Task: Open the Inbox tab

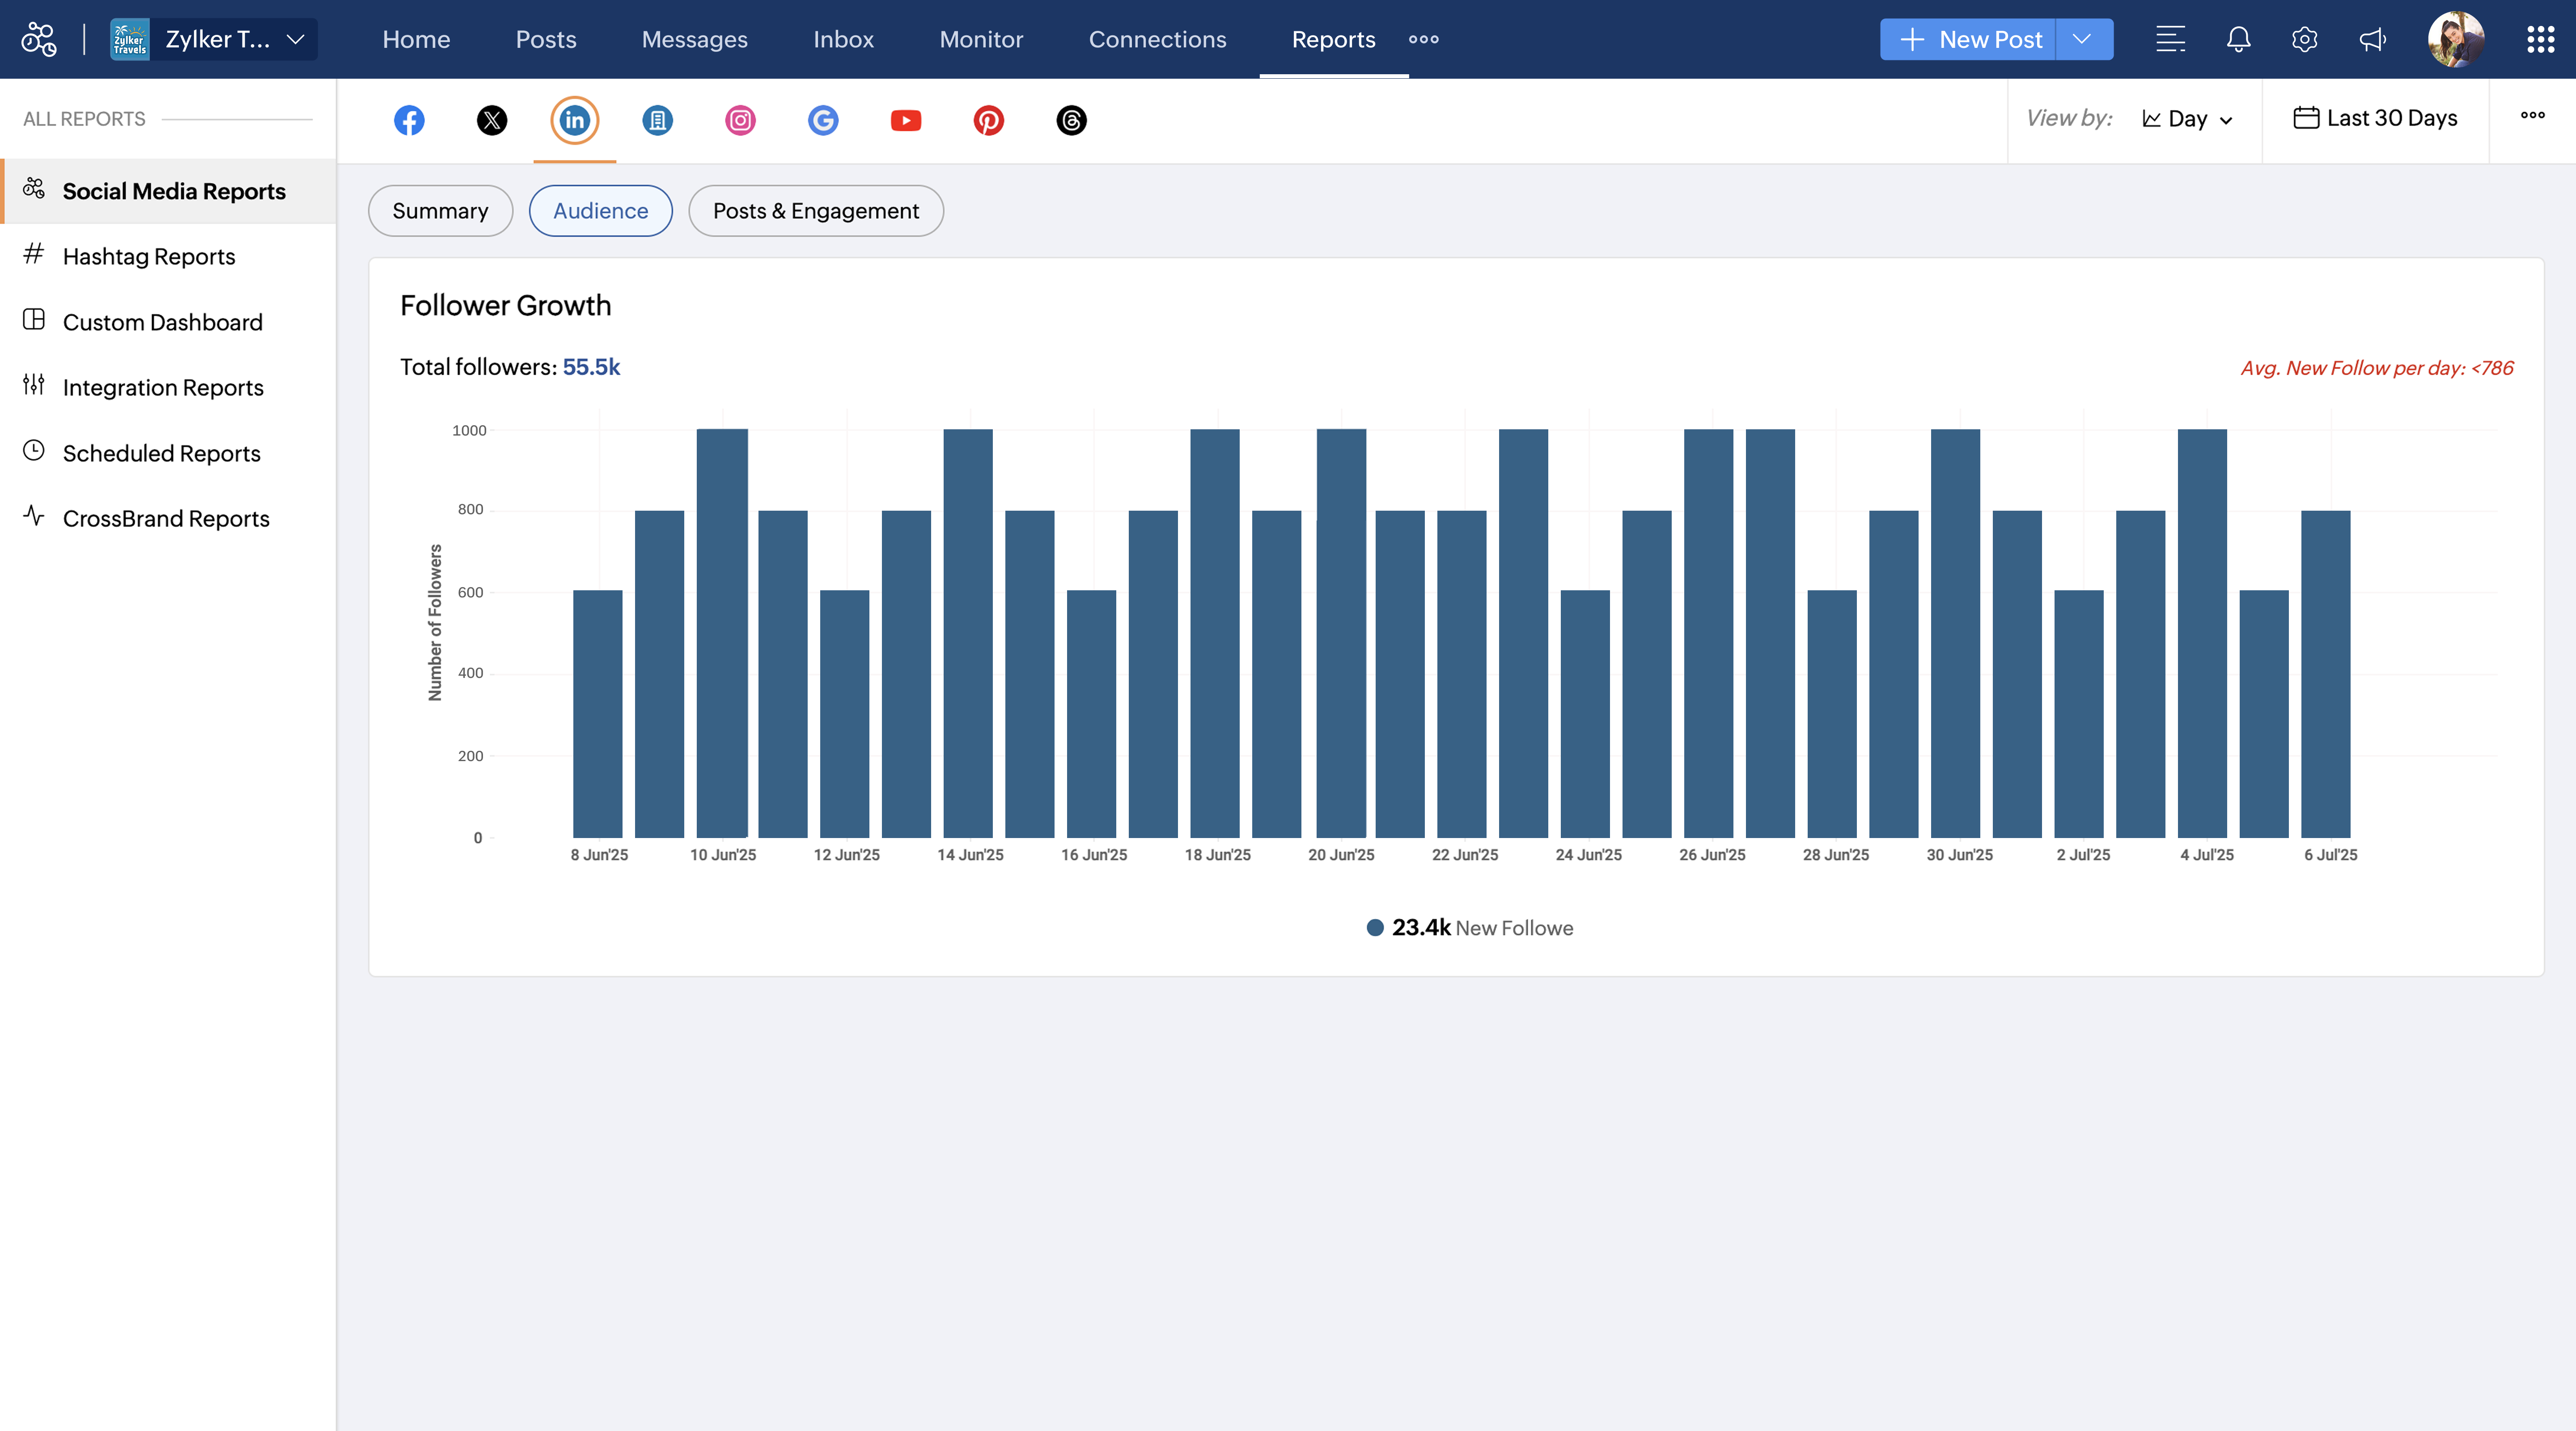Action: click(844, 39)
